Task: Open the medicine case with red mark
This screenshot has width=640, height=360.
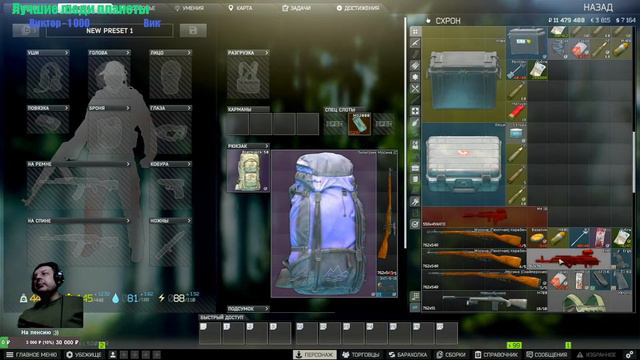Action: [x=464, y=164]
